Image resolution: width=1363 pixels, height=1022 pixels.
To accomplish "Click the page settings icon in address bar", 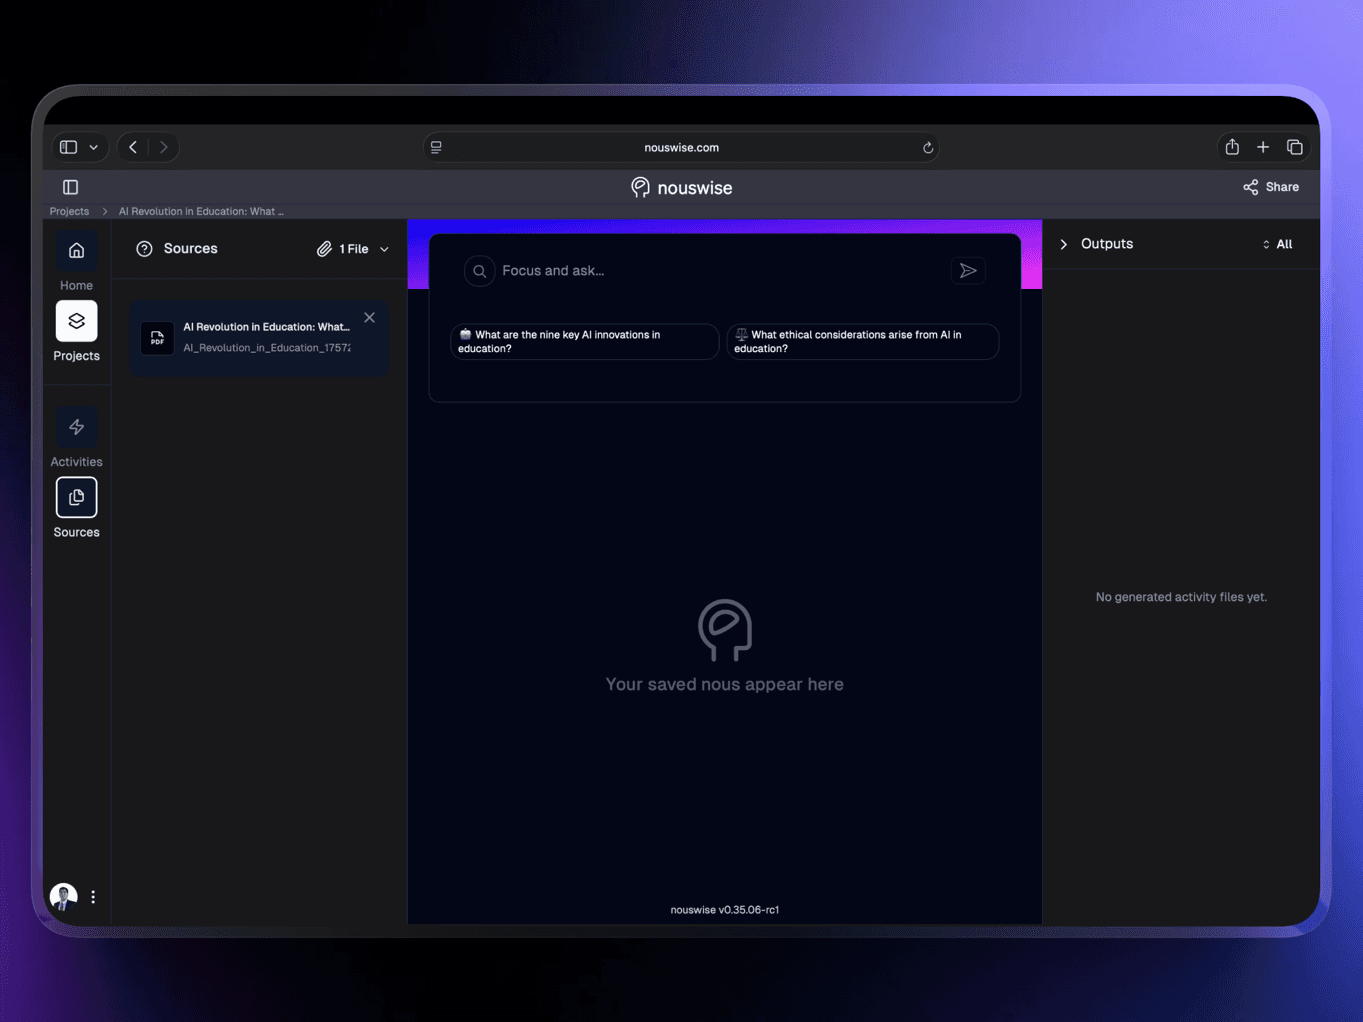I will click(437, 147).
